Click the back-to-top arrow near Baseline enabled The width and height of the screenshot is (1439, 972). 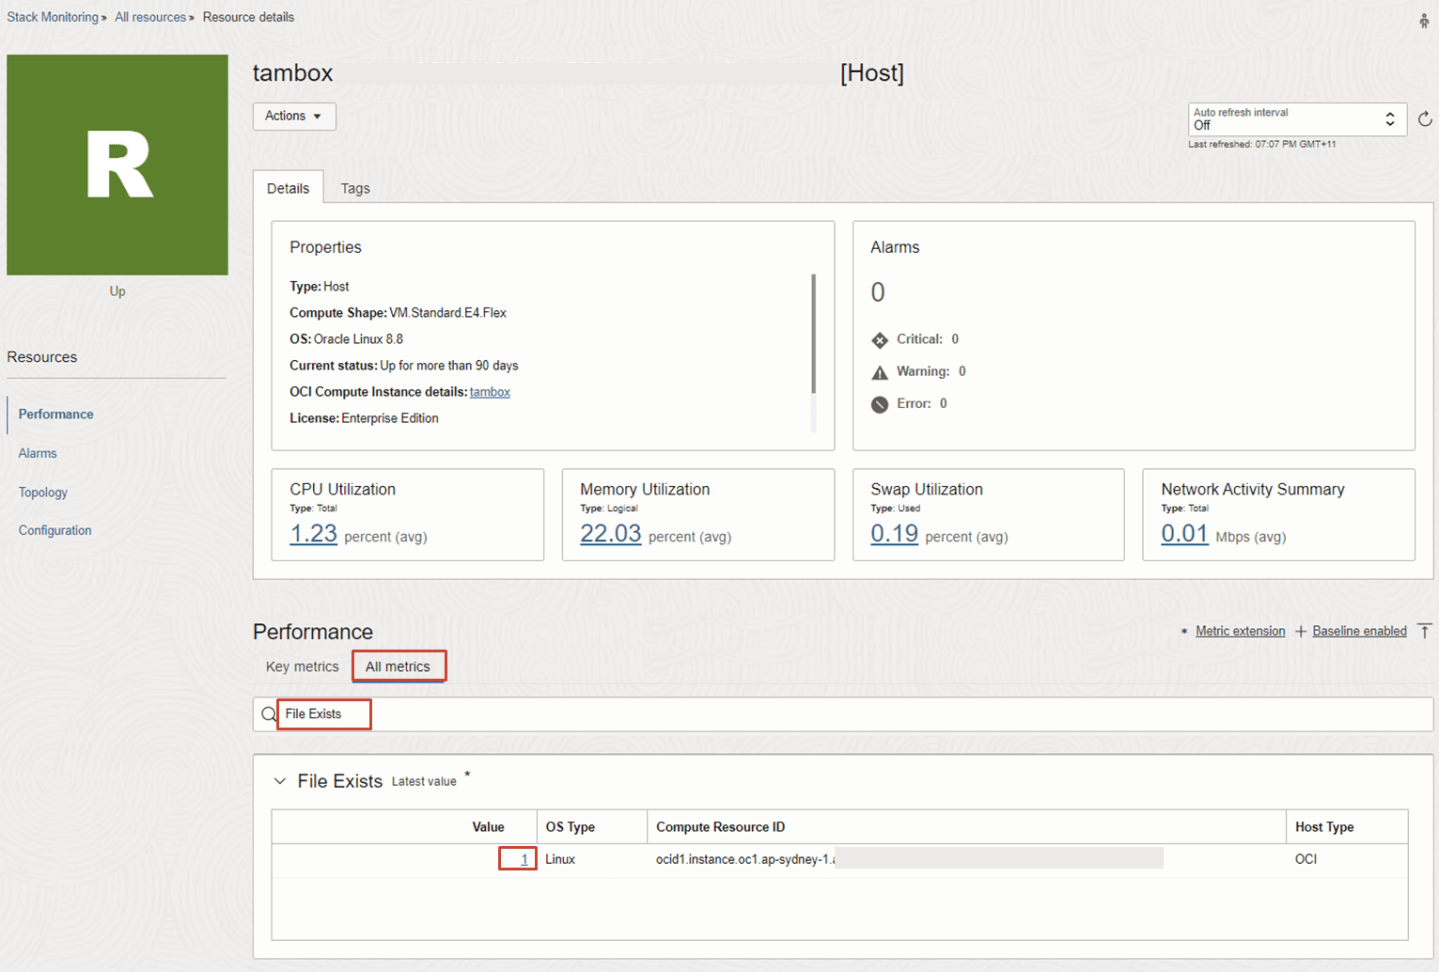(x=1424, y=631)
